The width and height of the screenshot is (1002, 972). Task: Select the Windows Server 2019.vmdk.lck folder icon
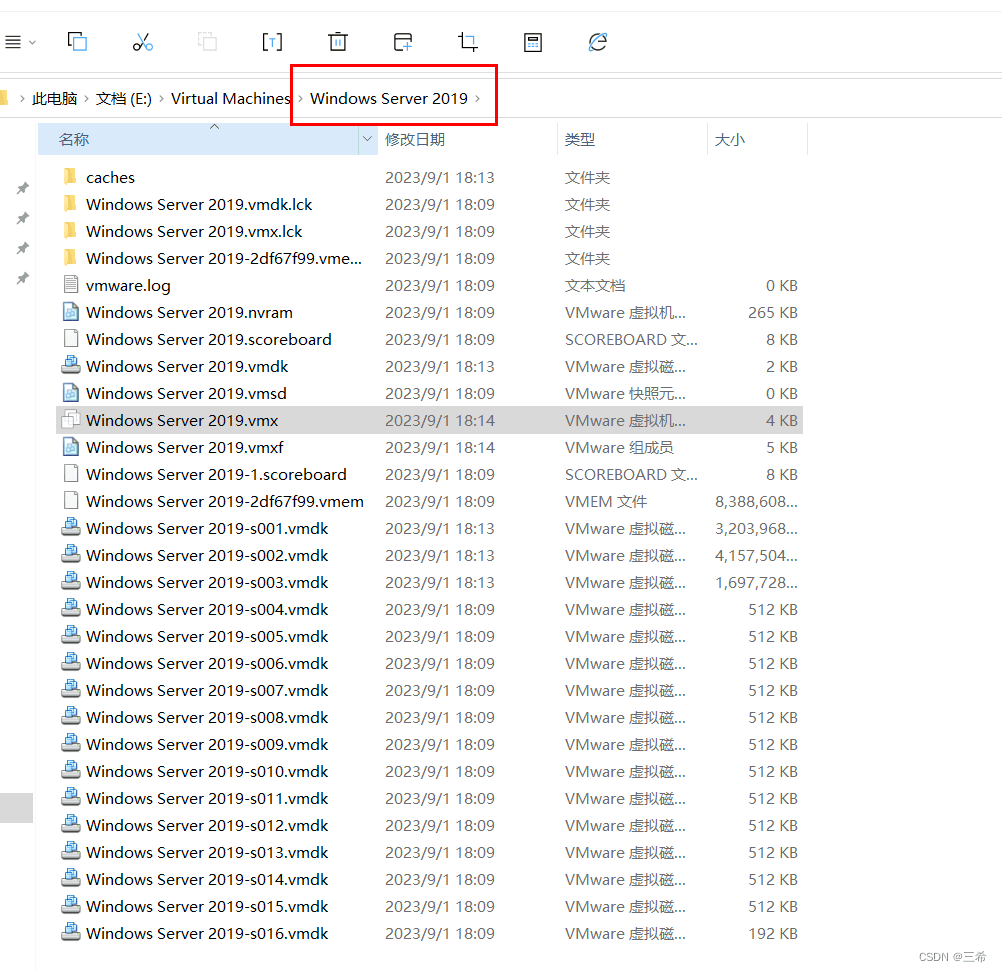[x=71, y=204]
